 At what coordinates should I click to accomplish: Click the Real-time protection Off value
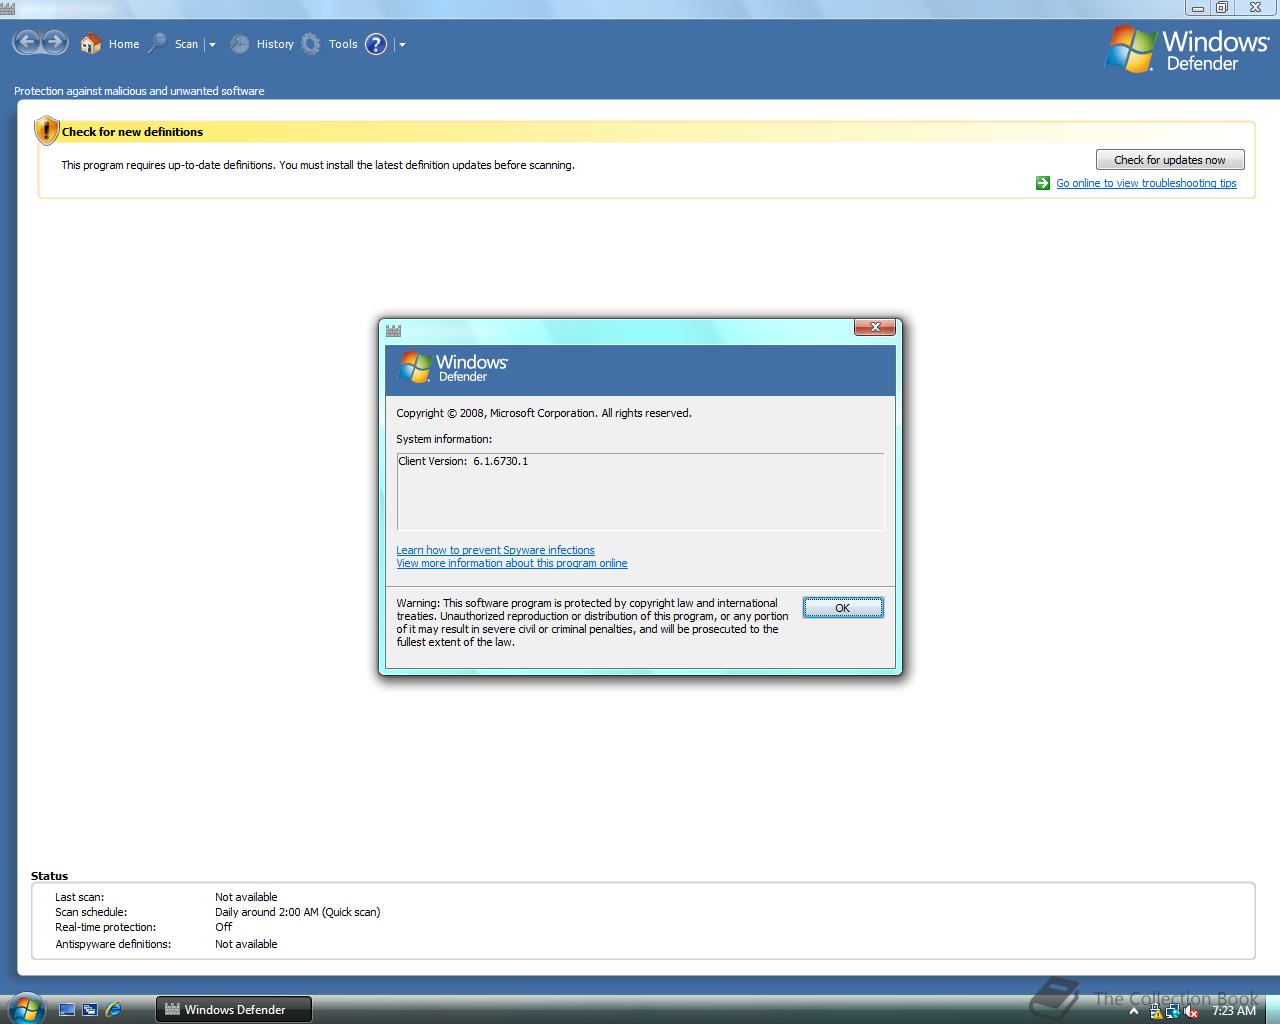pos(223,927)
